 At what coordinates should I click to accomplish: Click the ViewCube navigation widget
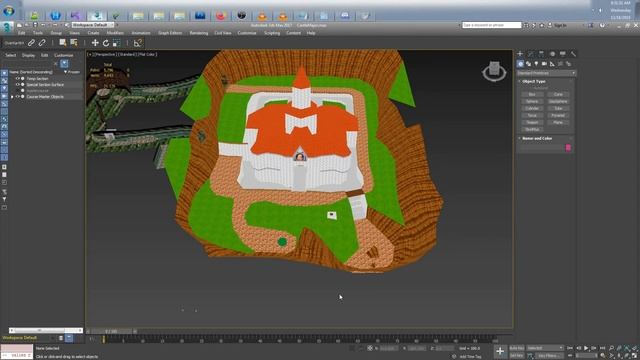tap(494, 71)
